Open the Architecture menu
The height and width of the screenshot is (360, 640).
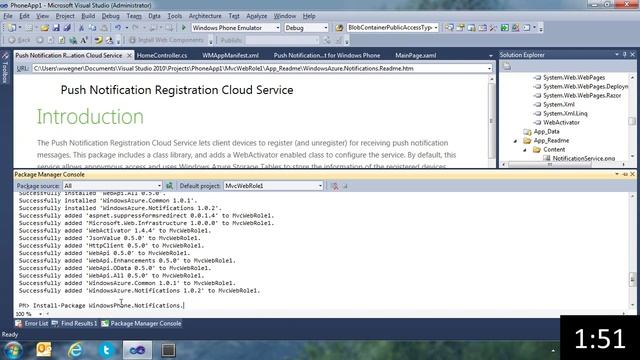tap(205, 16)
